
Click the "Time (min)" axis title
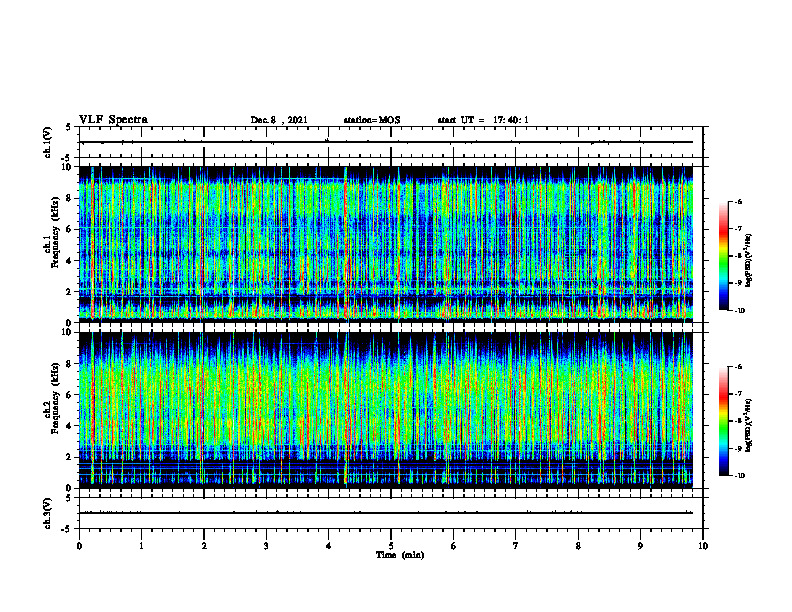[x=400, y=555]
